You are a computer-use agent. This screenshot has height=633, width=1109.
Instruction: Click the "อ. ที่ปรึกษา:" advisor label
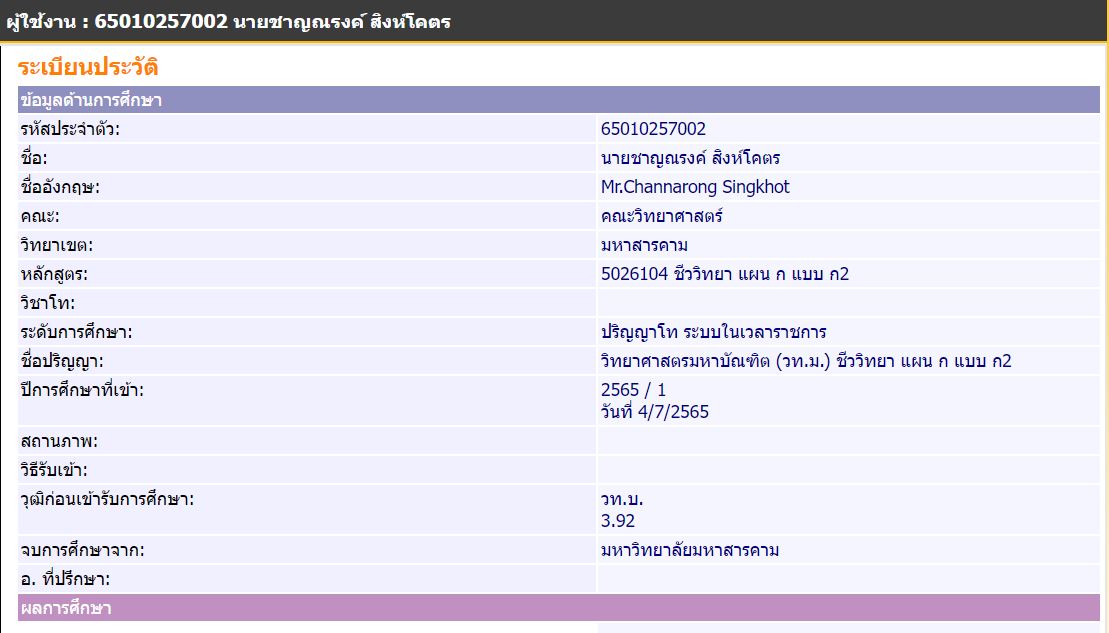(x=65, y=579)
